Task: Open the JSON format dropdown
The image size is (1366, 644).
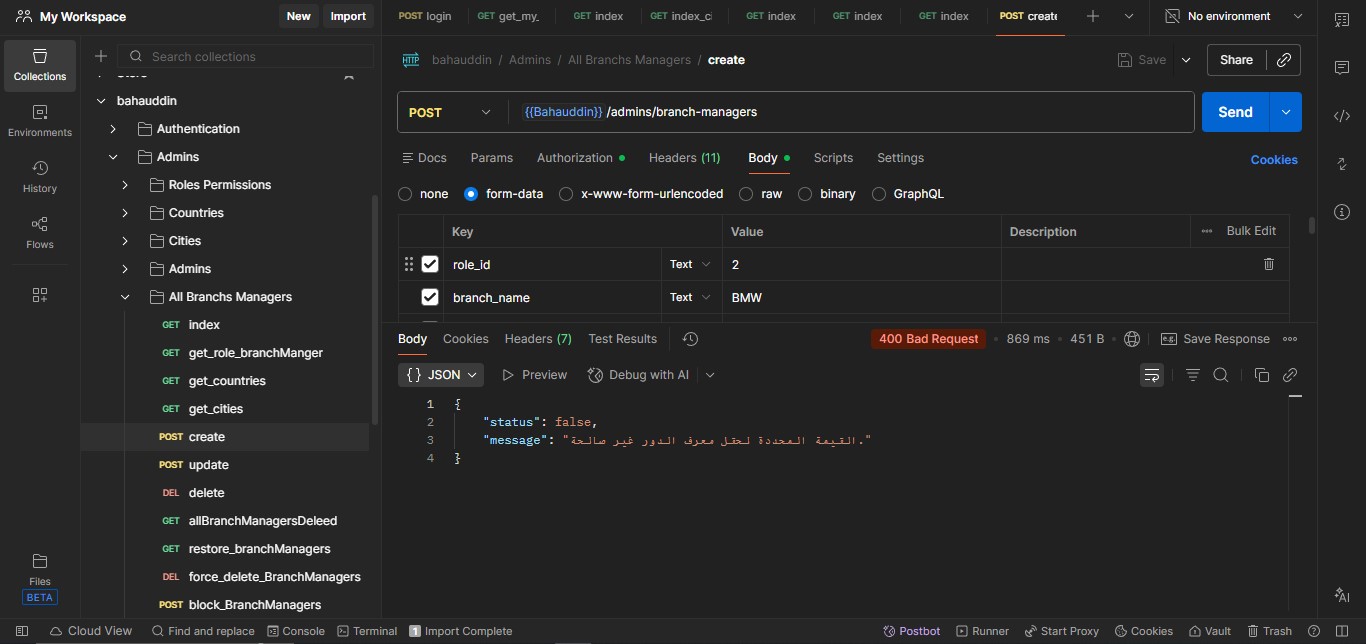Action: pos(441,375)
